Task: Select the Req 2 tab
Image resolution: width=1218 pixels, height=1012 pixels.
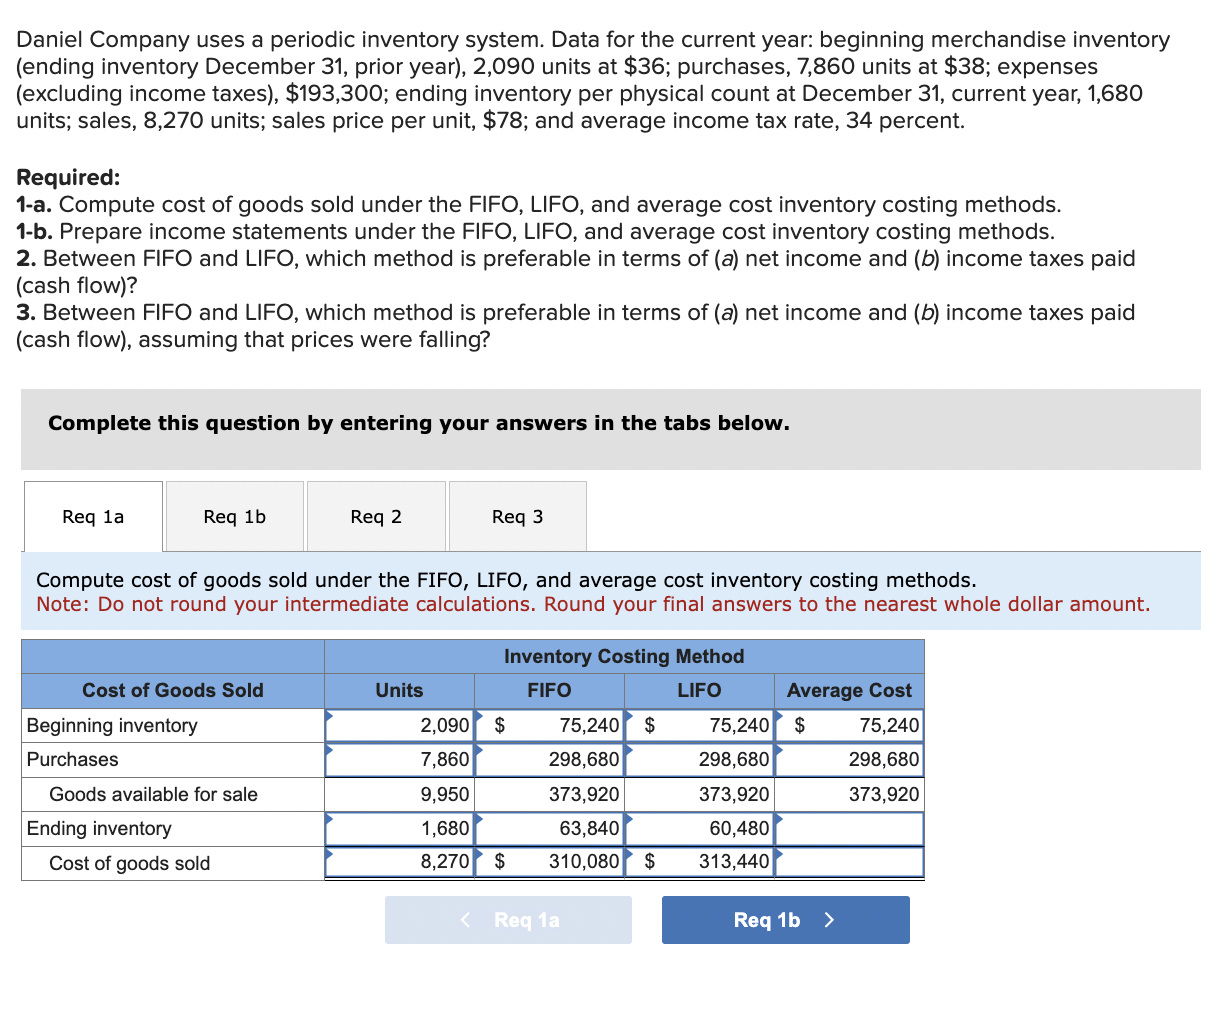Action: (x=376, y=516)
